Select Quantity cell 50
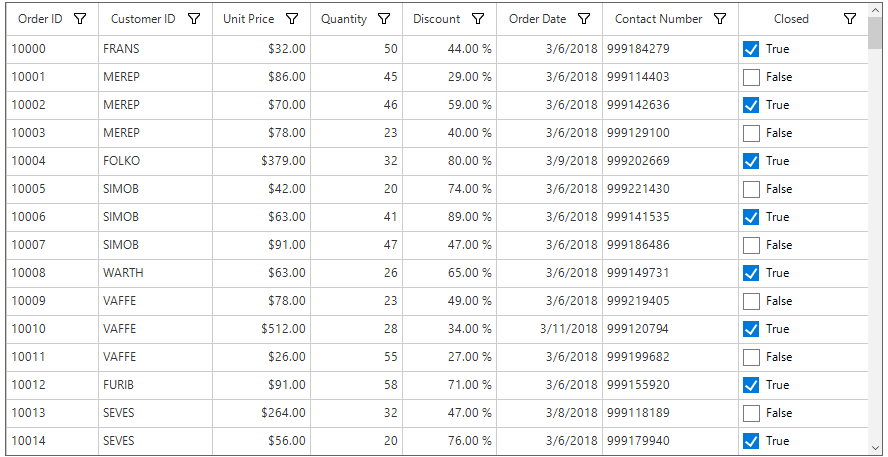Image resolution: width=888 pixels, height=457 pixels. [x=357, y=49]
